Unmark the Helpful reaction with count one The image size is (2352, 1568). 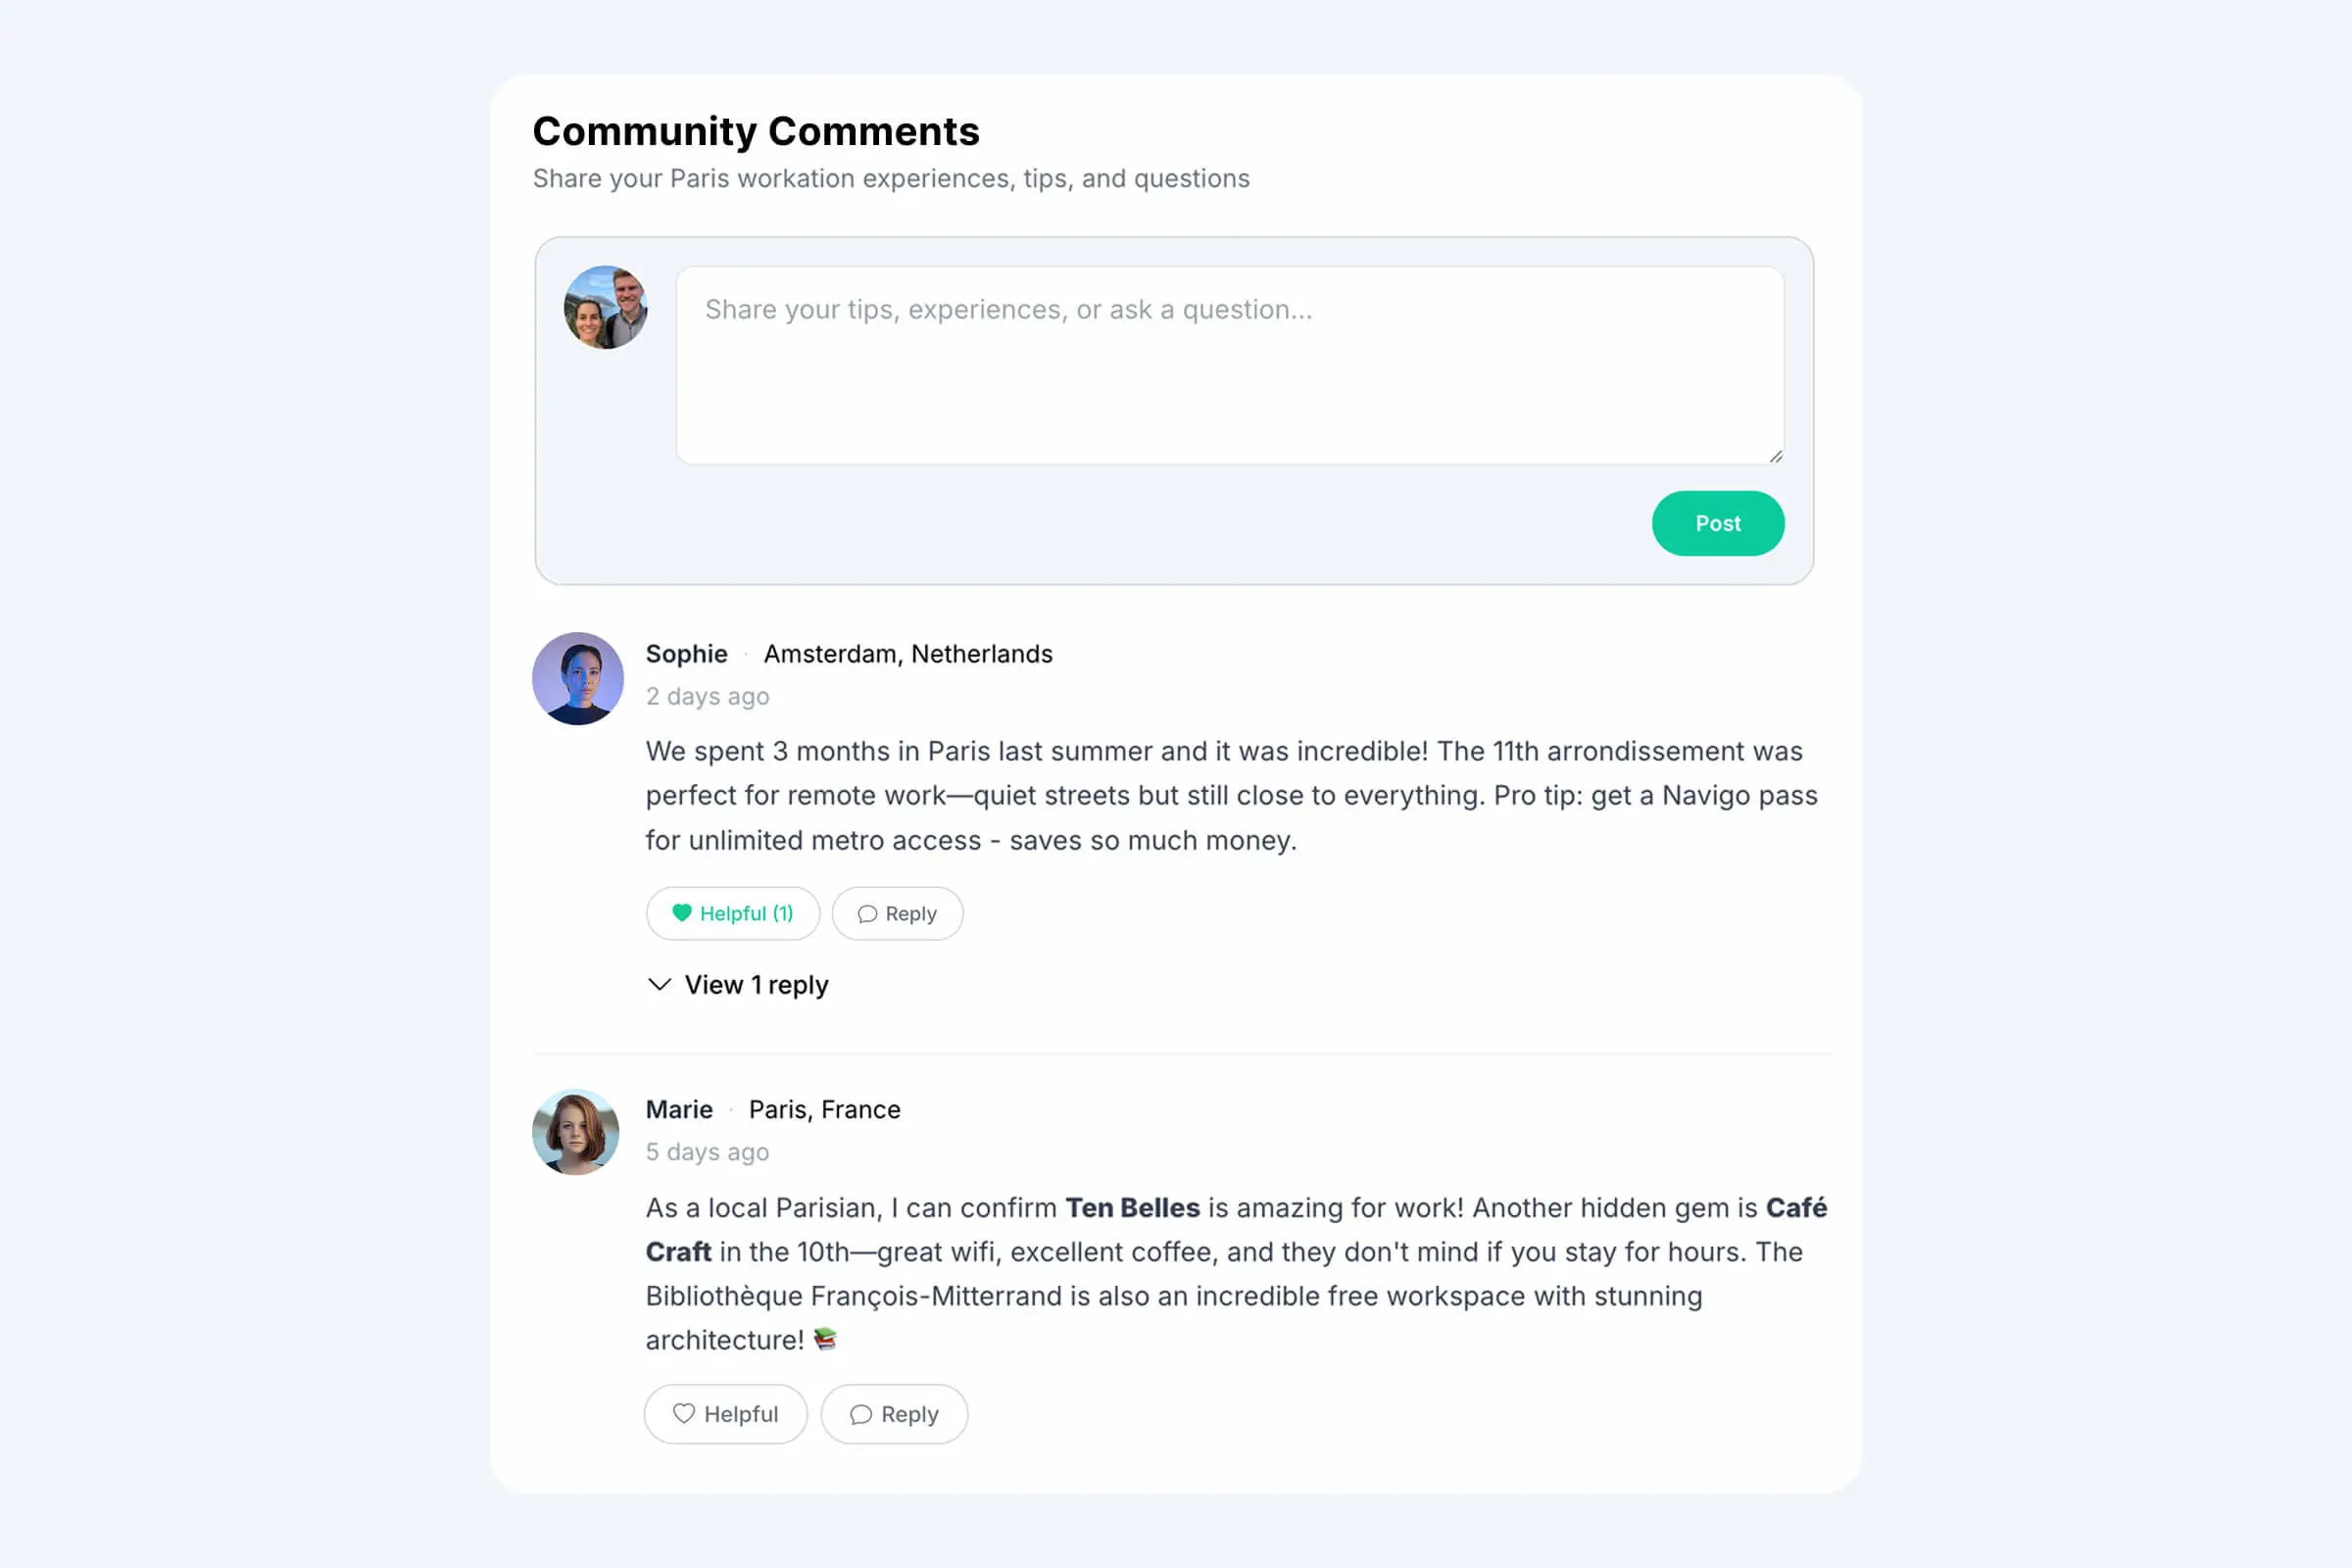coord(733,913)
